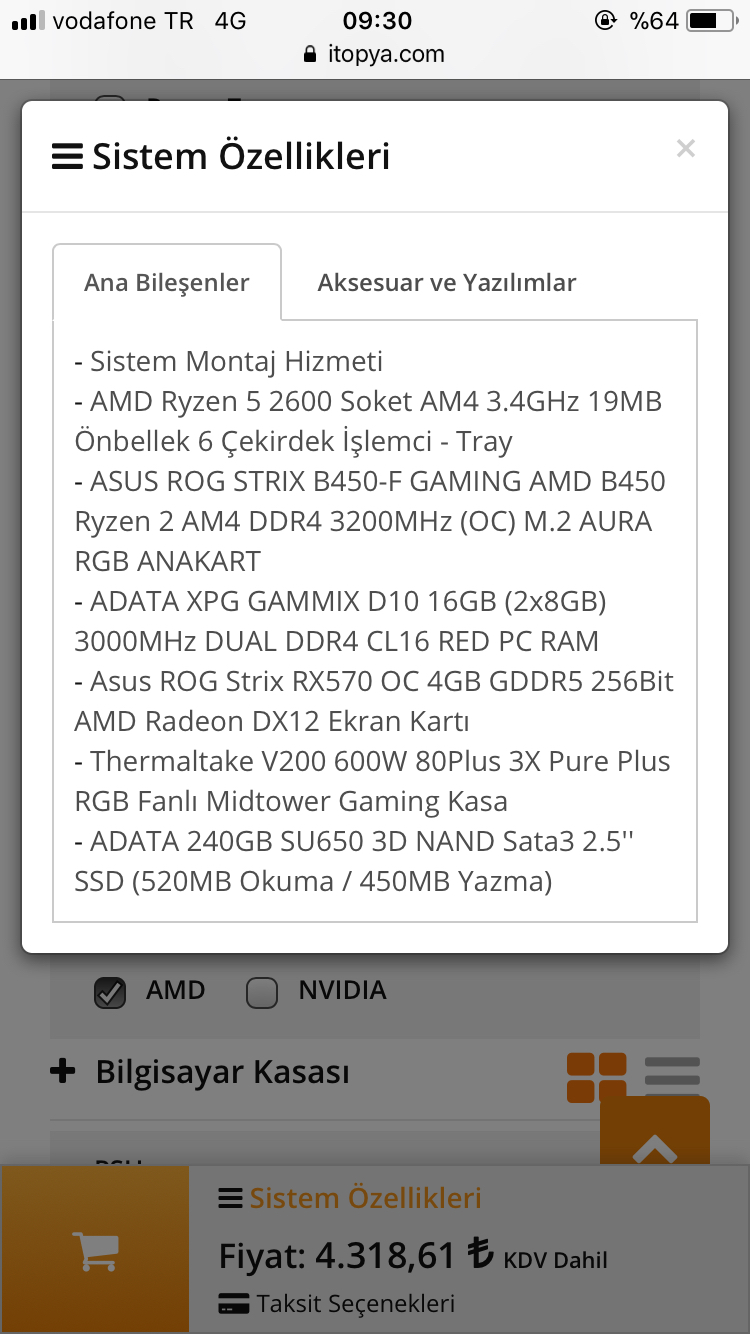Check the NVIDIA checkbox

(x=262, y=992)
